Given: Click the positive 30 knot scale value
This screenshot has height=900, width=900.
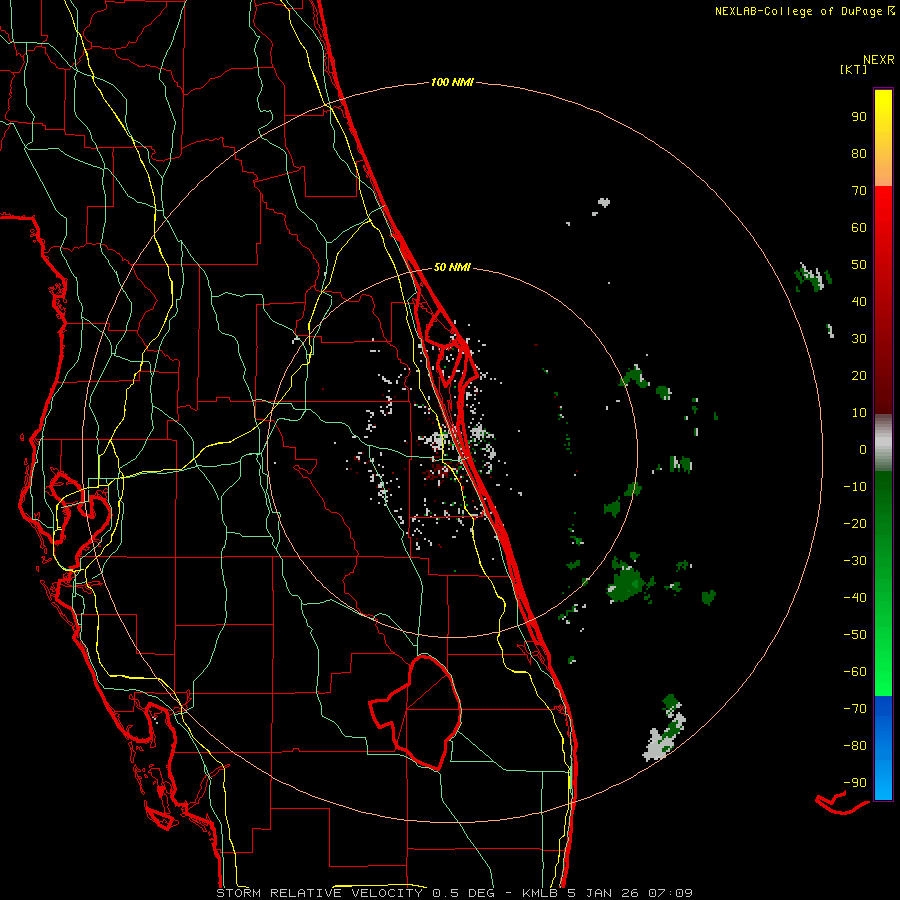Looking at the screenshot, I should click(x=859, y=339).
